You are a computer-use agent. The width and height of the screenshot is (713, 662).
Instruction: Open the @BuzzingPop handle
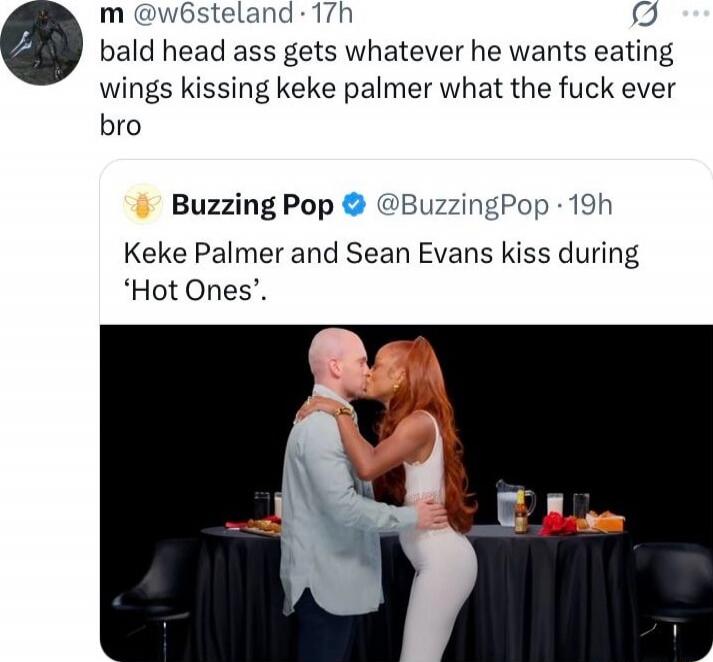[462, 206]
